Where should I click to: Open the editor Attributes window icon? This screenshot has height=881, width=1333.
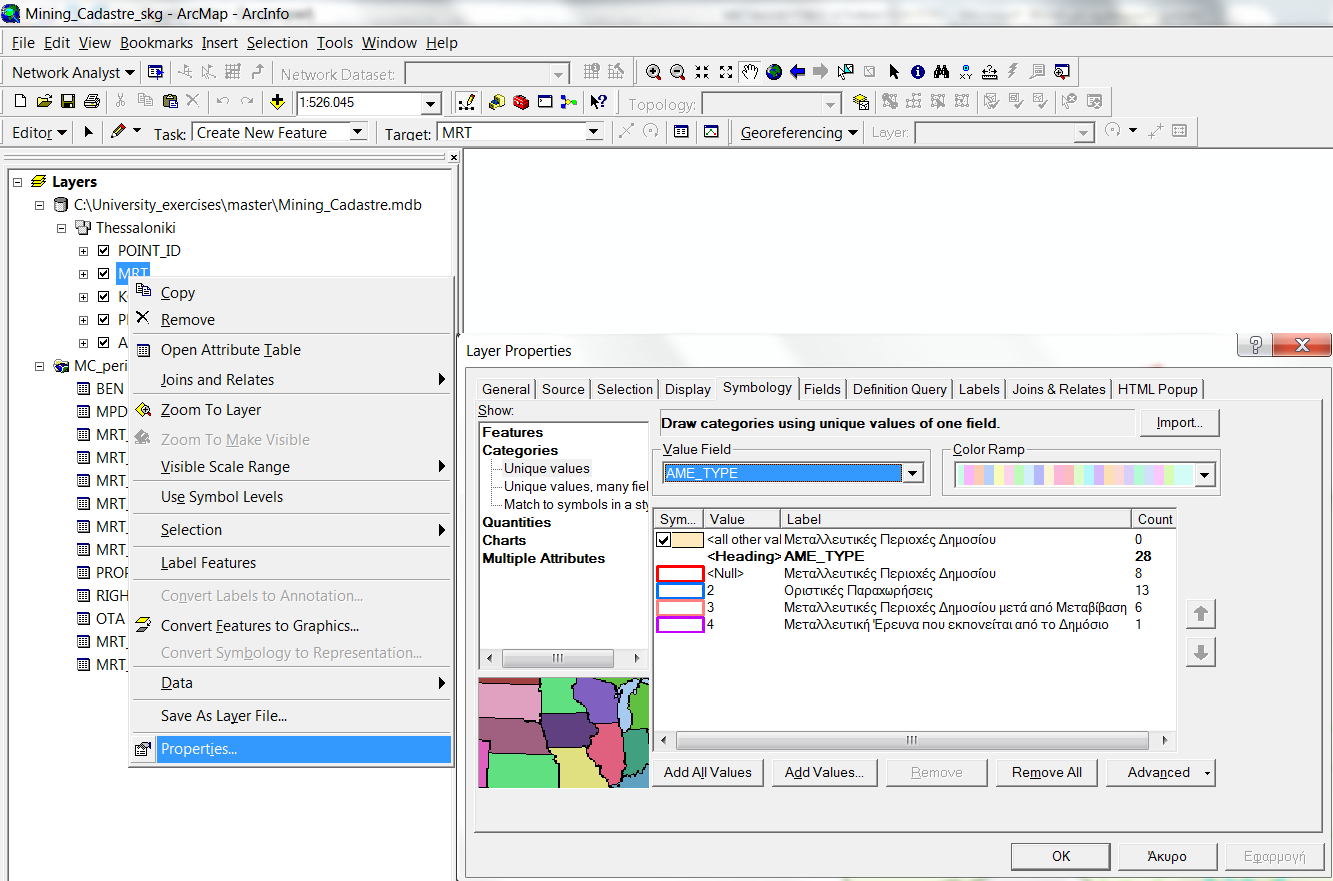pos(681,132)
